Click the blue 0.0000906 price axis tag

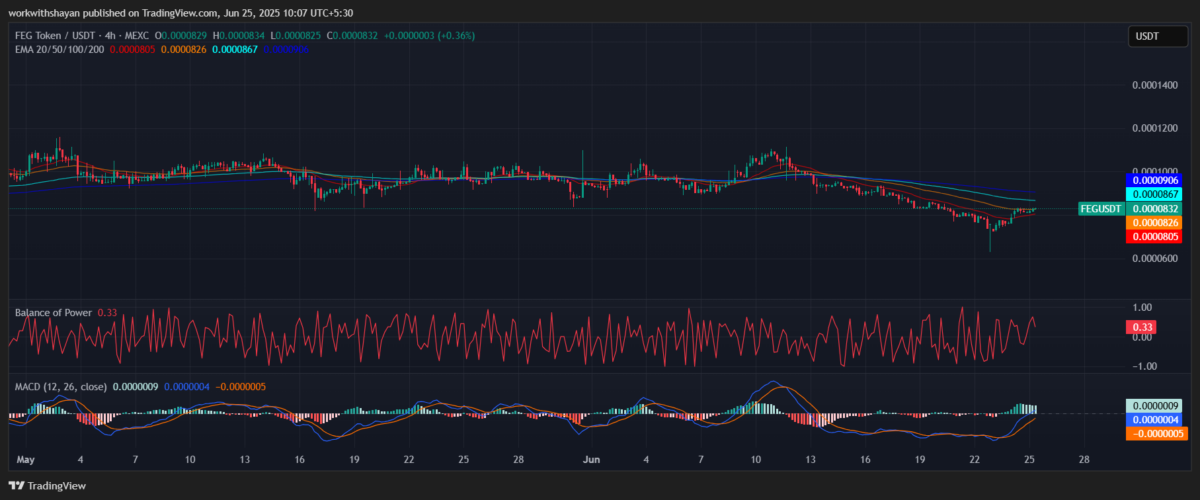pyautogui.click(x=1154, y=180)
